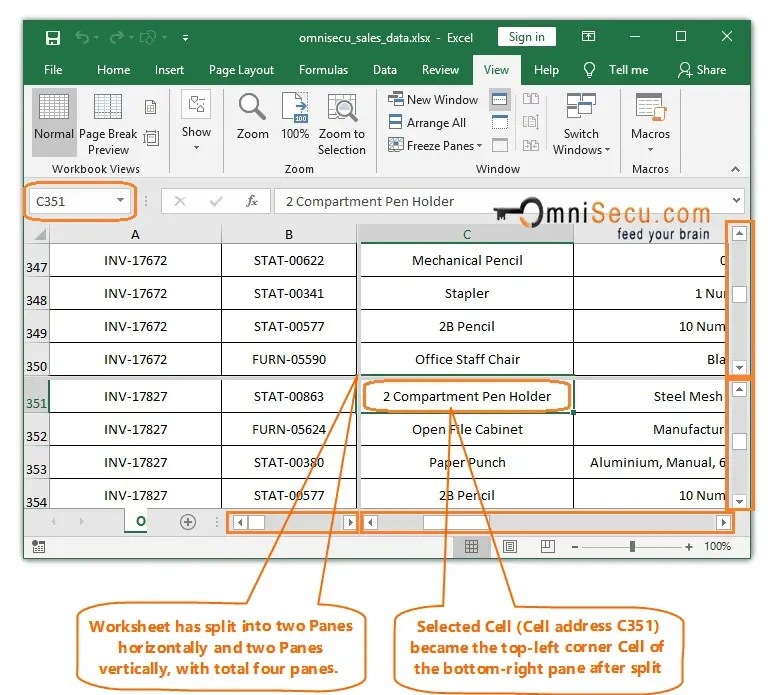Click the Share button
Image resolution: width=772 pixels, height=695 pixels.
click(x=702, y=70)
